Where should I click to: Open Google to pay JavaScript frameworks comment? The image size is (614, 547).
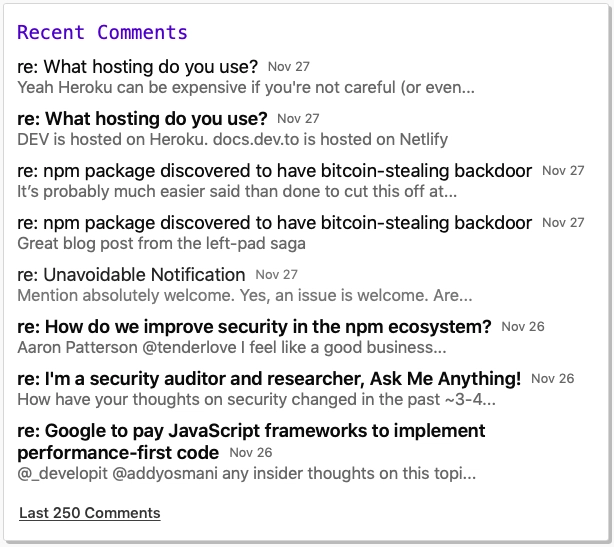pyautogui.click(x=251, y=442)
